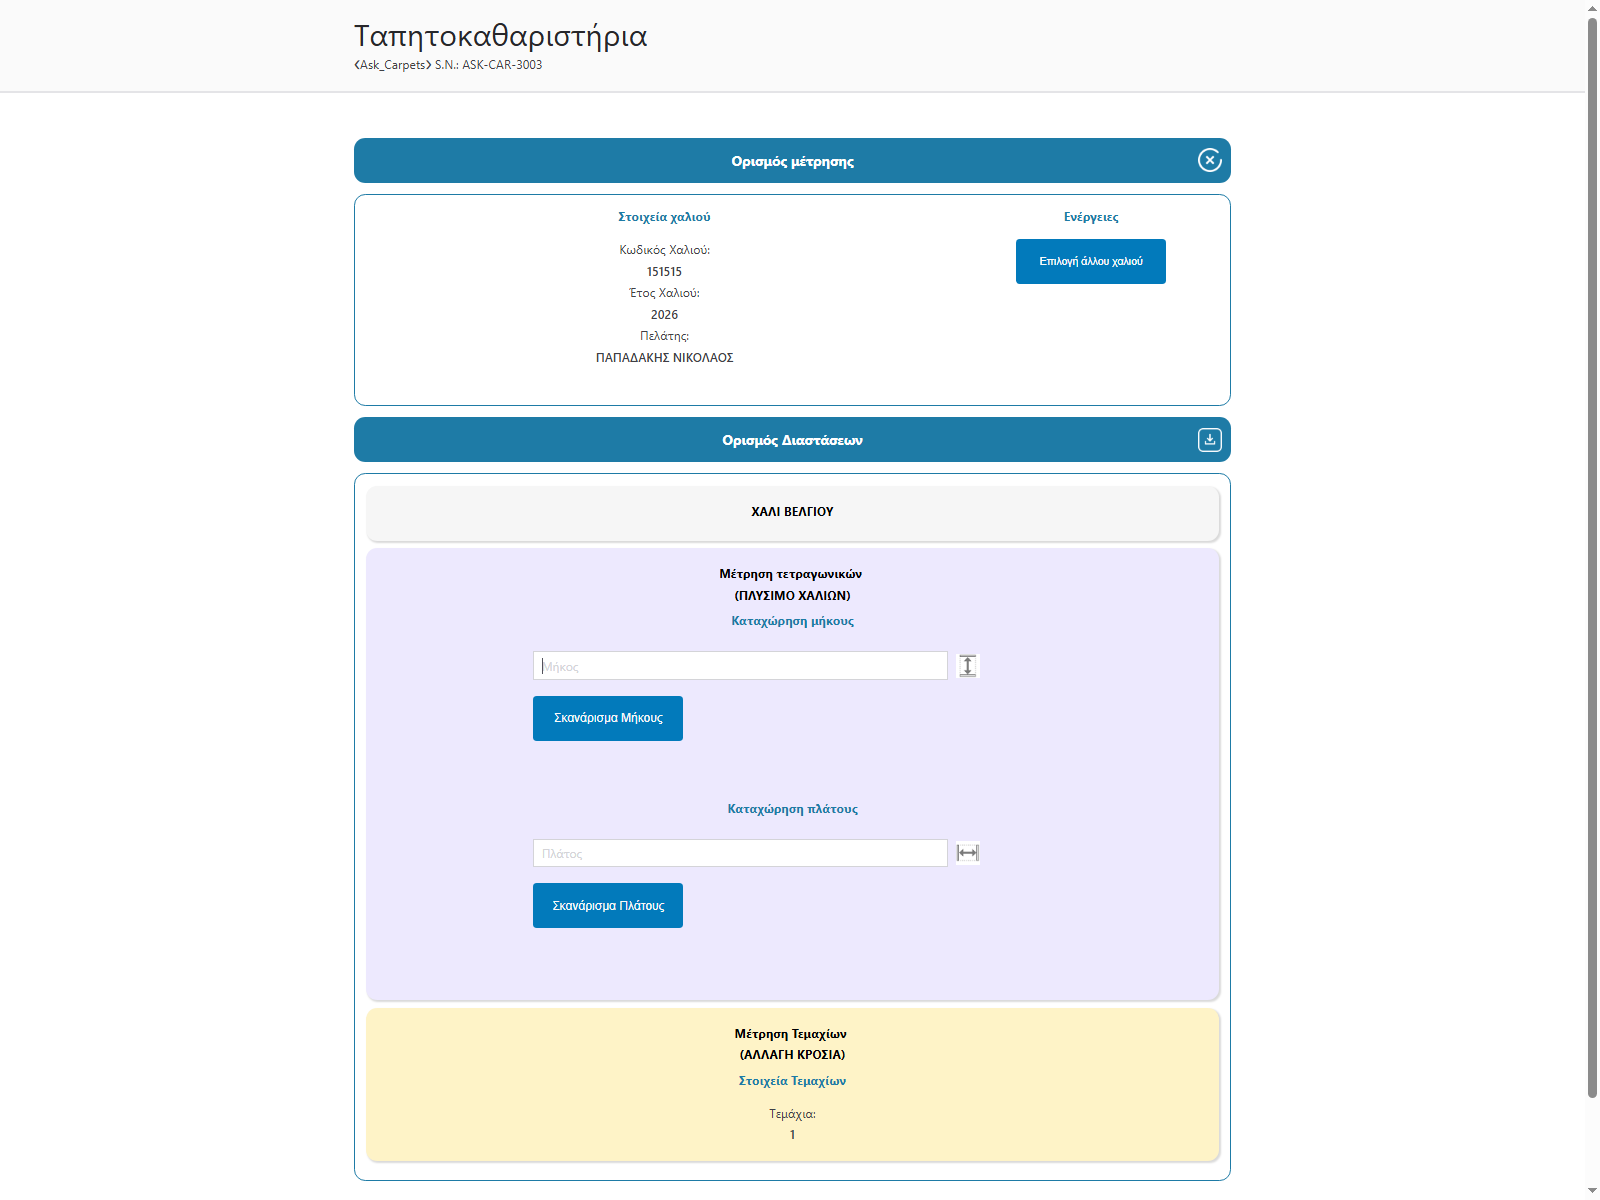Click the download icon in Ορισμός Διαστάσεων header

coord(1210,440)
